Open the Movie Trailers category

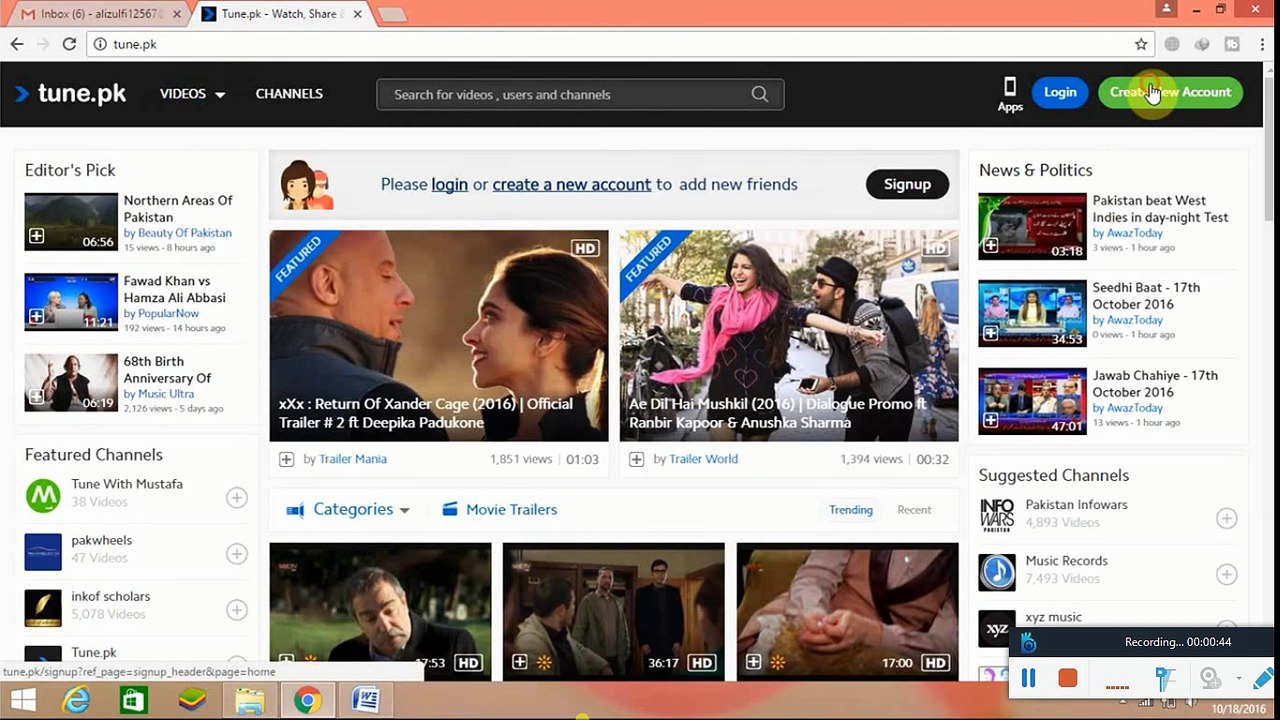[x=499, y=509]
